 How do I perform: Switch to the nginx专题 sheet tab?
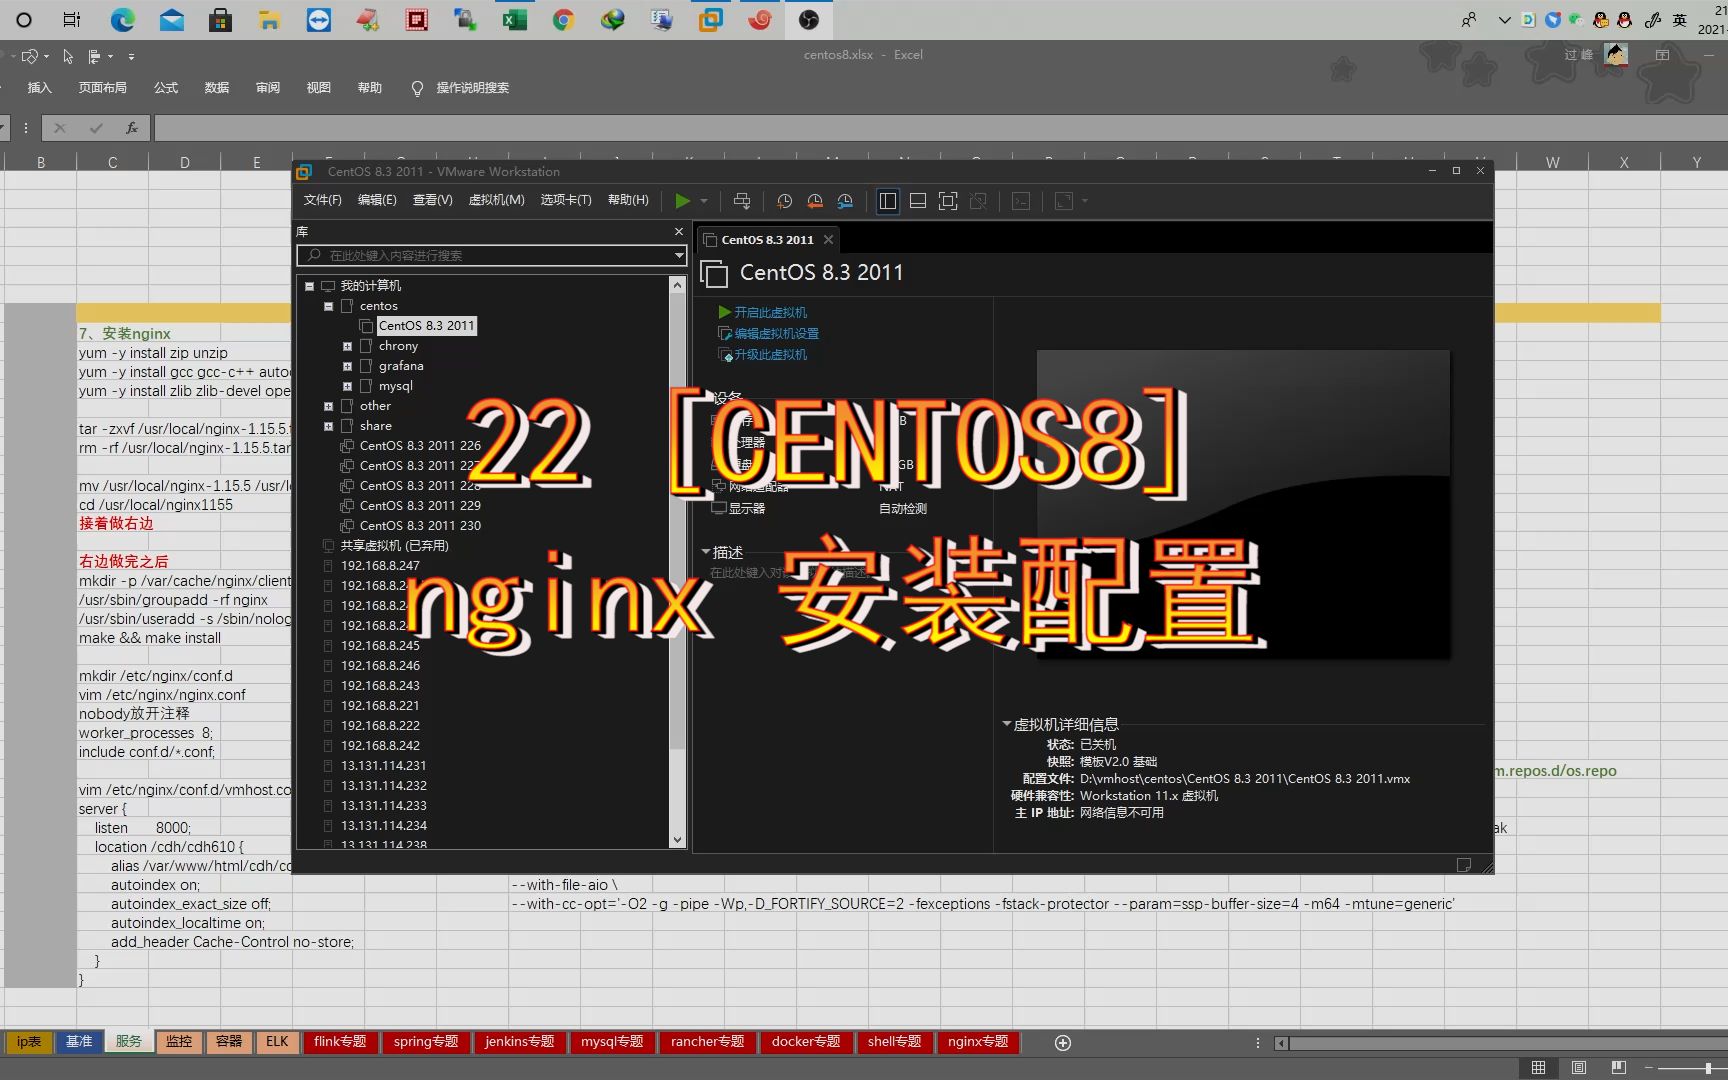click(978, 1042)
